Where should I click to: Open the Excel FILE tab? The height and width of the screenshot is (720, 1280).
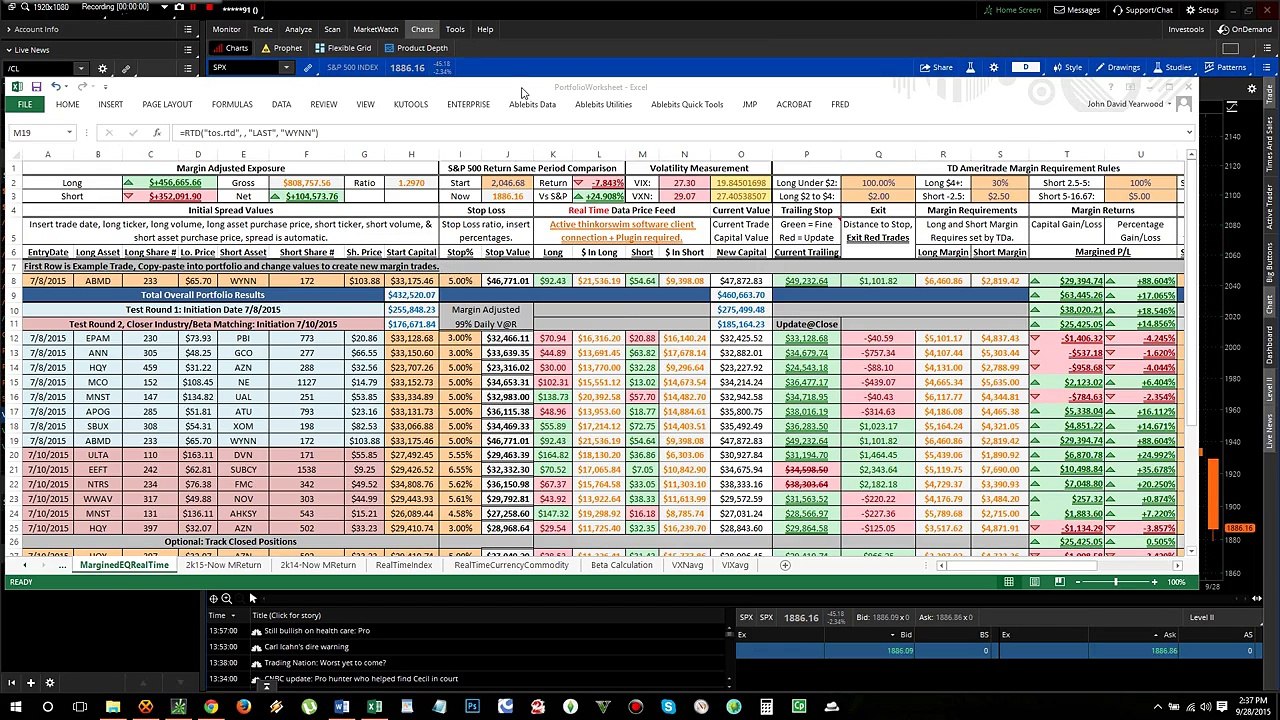pyautogui.click(x=25, y=104)
